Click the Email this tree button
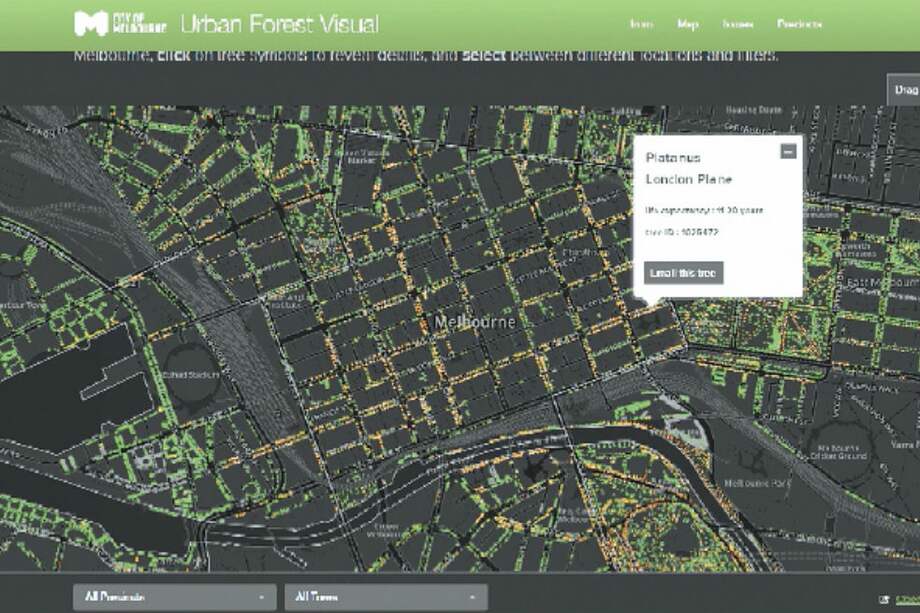The image size is (920, 613). tap(685, 272)
